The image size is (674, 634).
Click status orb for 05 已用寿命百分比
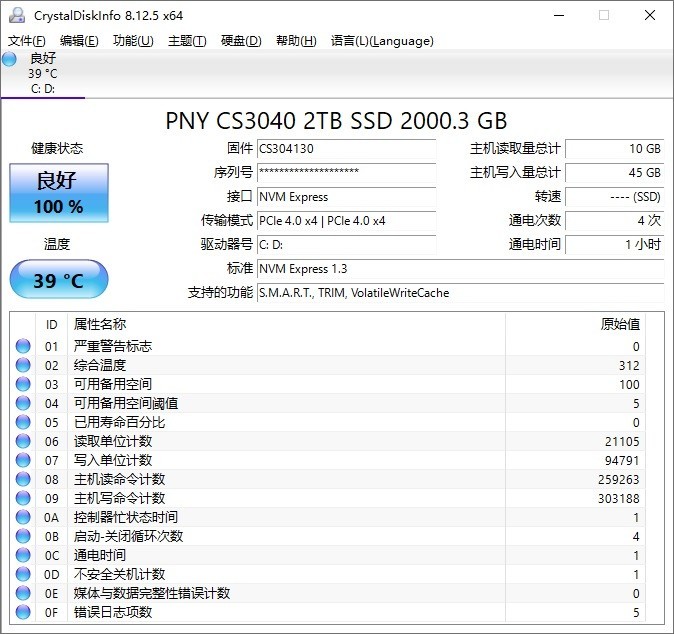(x=23, y=422)
